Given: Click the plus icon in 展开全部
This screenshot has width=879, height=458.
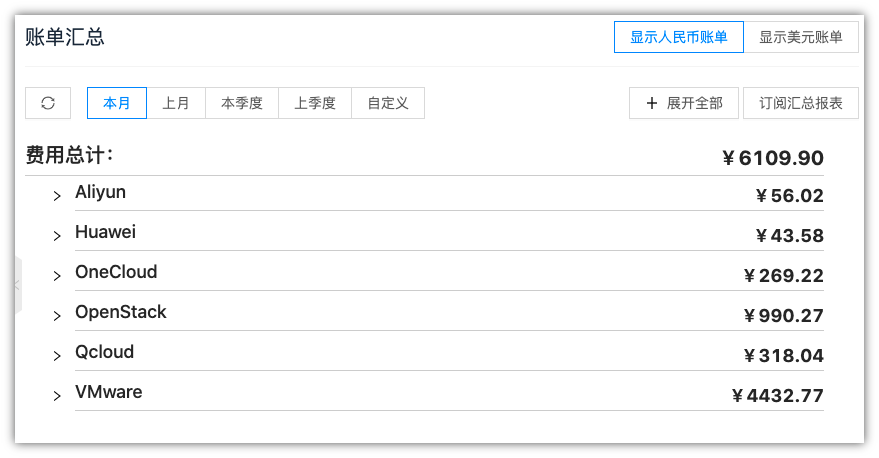Looking at the screenshot, I should coord(652,103).
